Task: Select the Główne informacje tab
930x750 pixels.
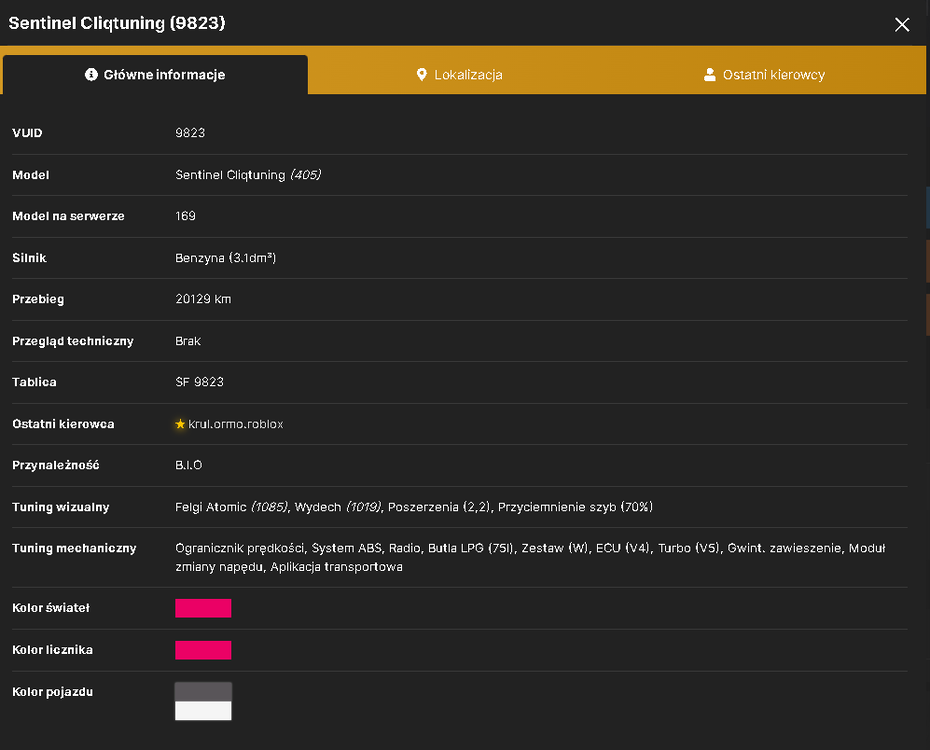Action: point(155,75)
